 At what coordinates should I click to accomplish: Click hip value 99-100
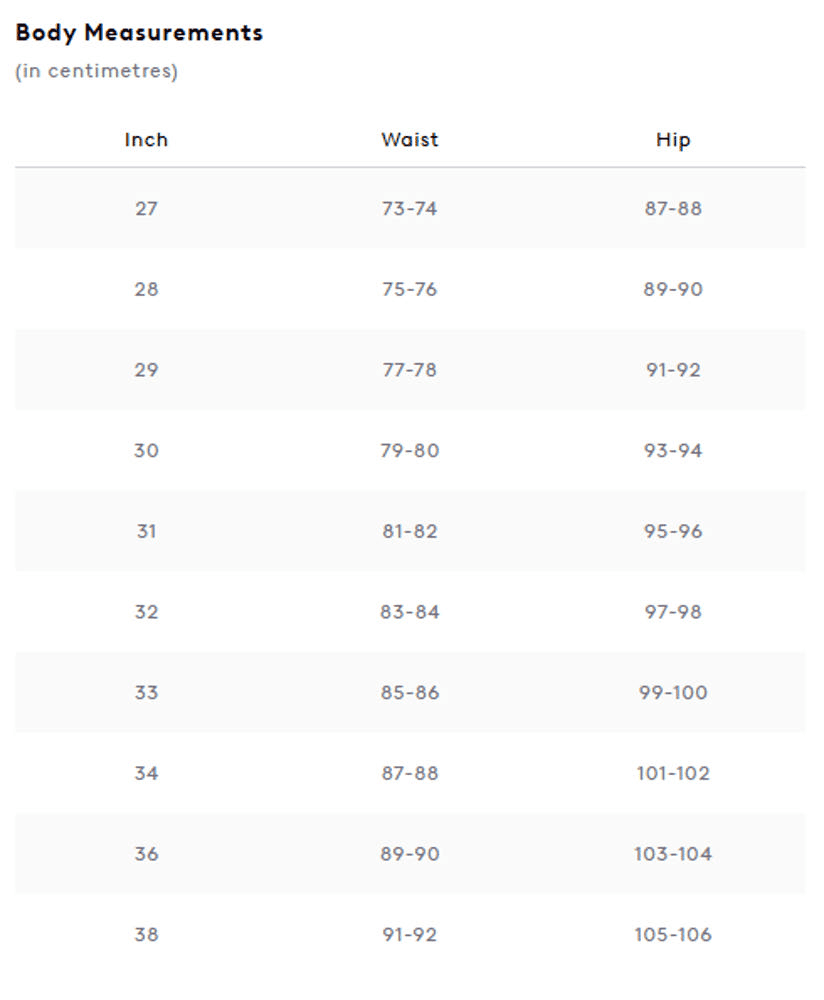pyautogui.click(x=673, y=693)
